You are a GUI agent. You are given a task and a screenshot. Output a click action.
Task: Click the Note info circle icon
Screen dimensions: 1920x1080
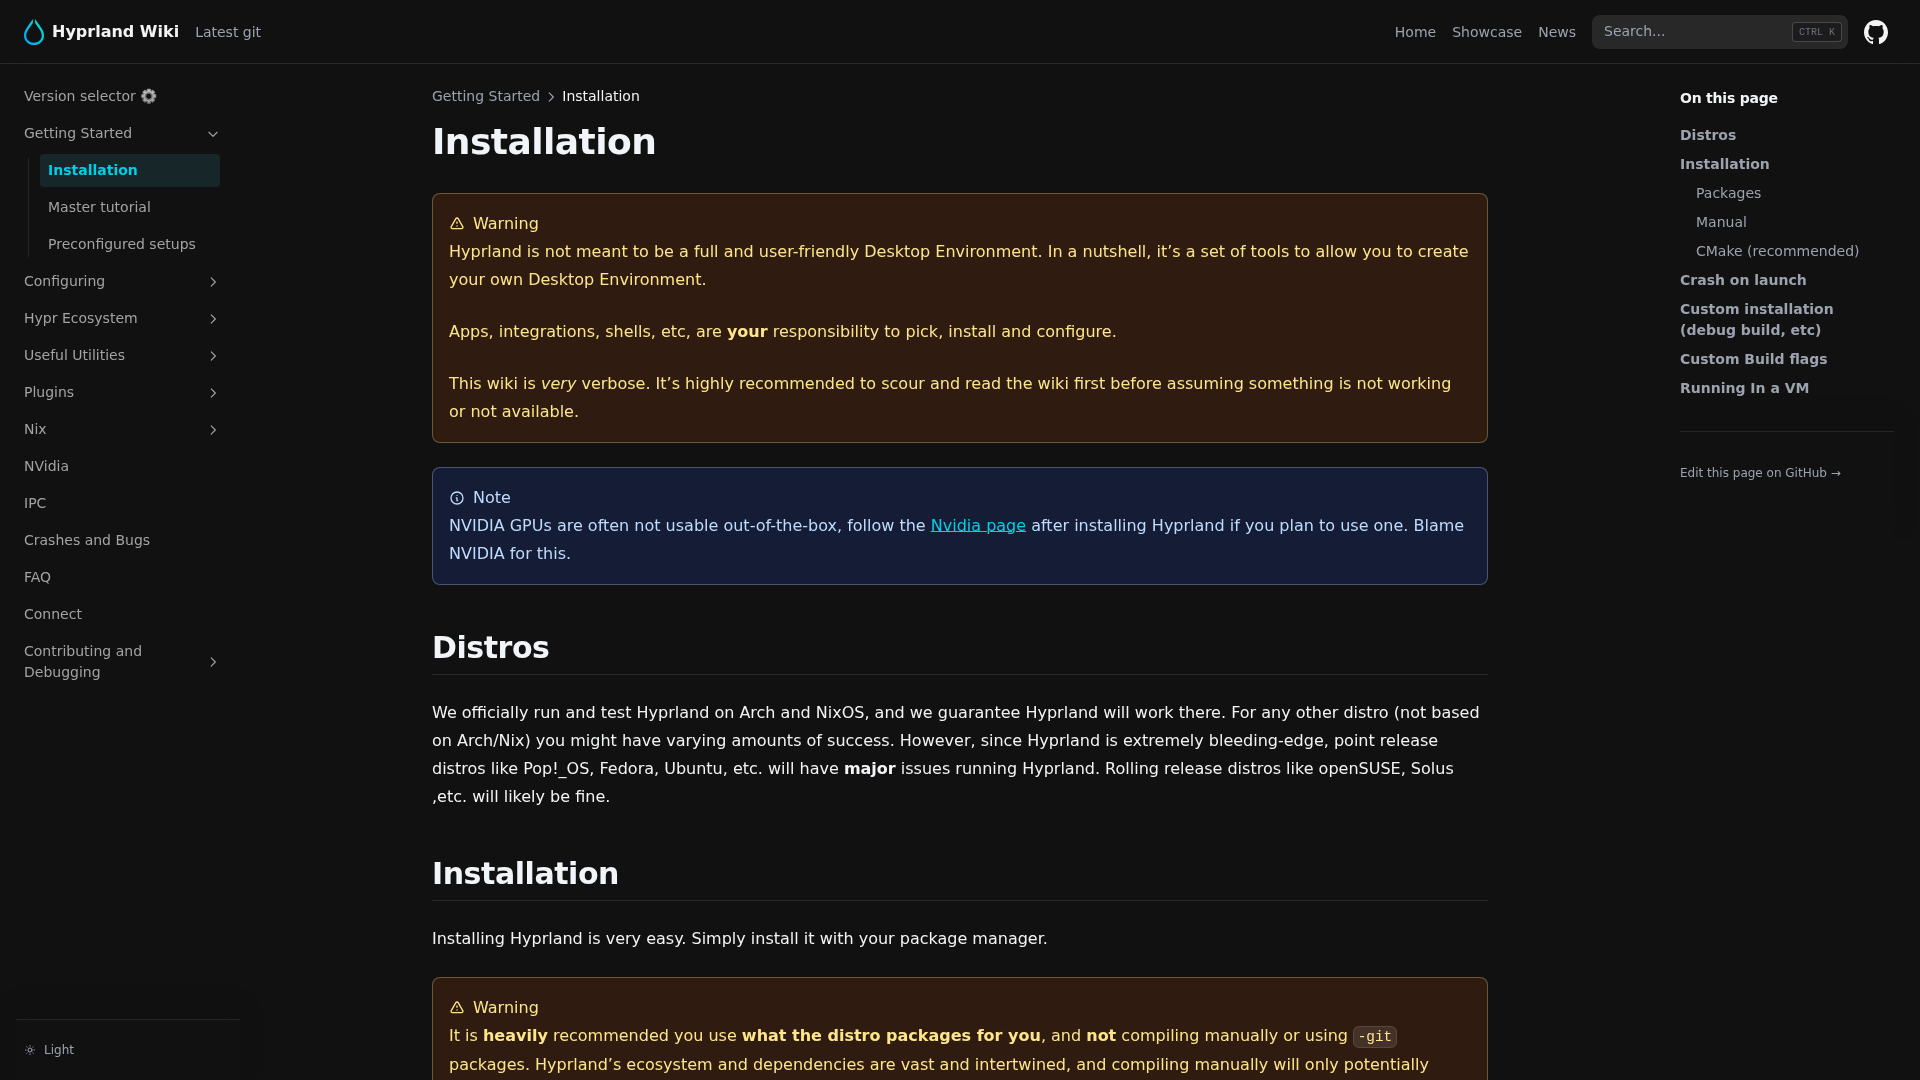point(457,498)
